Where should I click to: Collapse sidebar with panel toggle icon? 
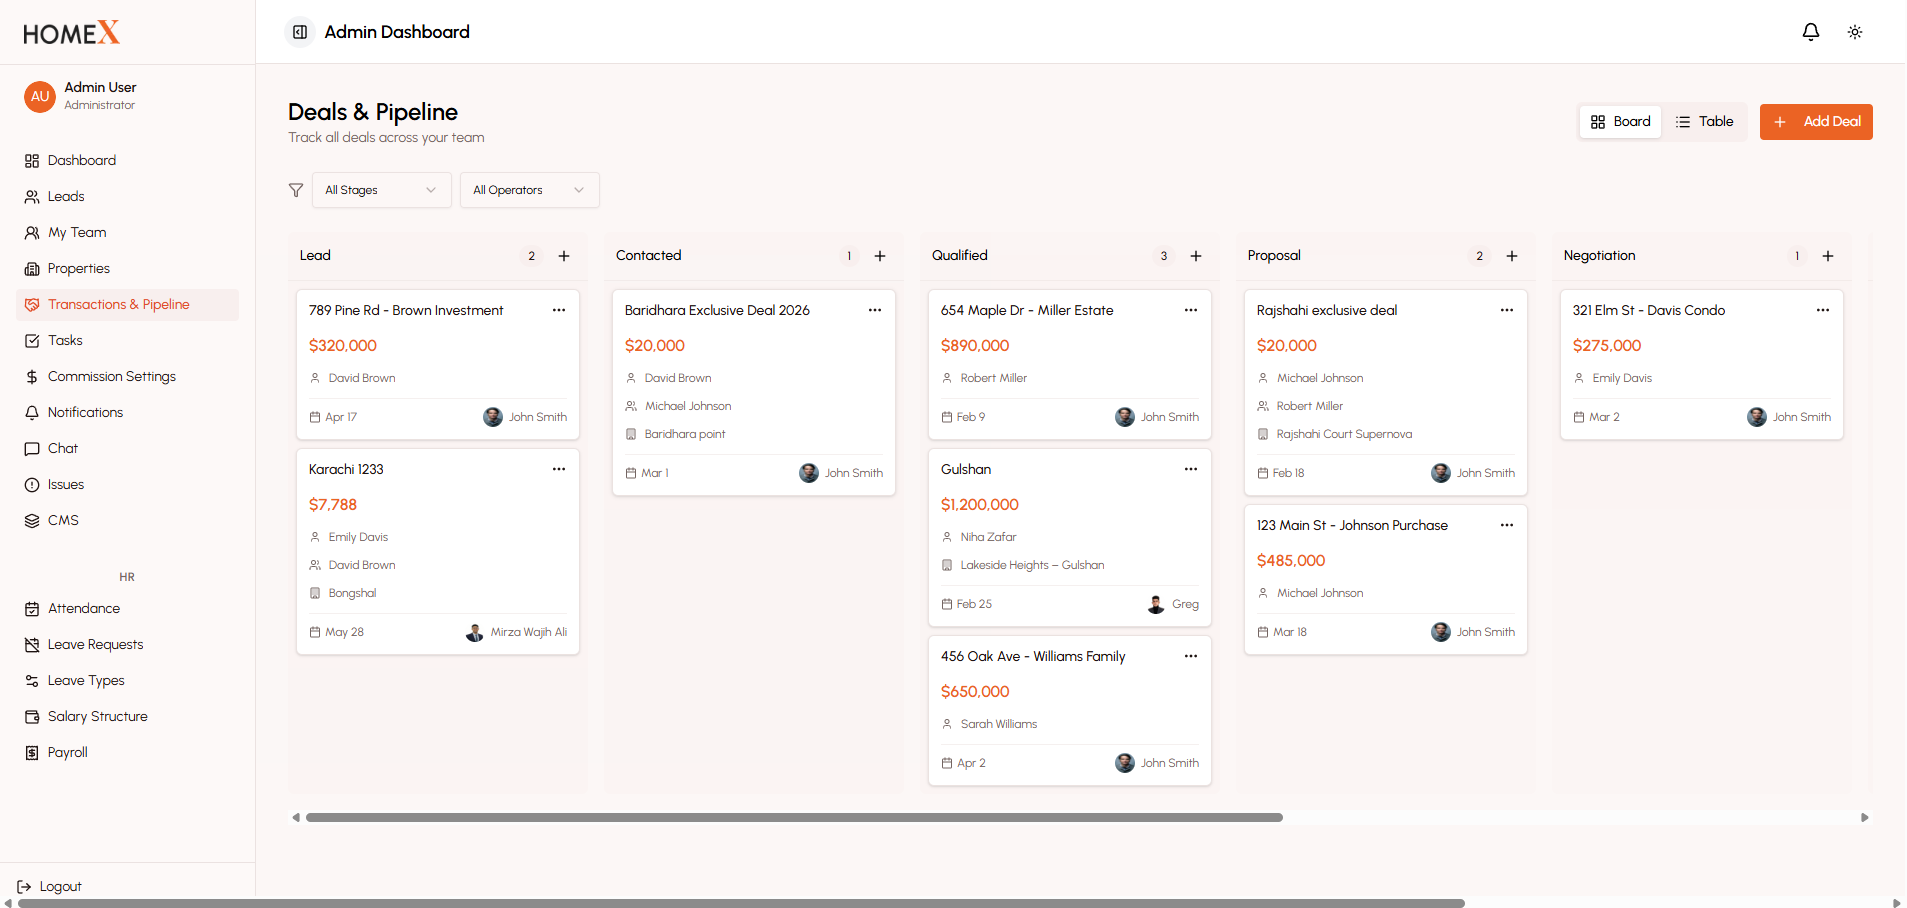[x=300, y=32]
